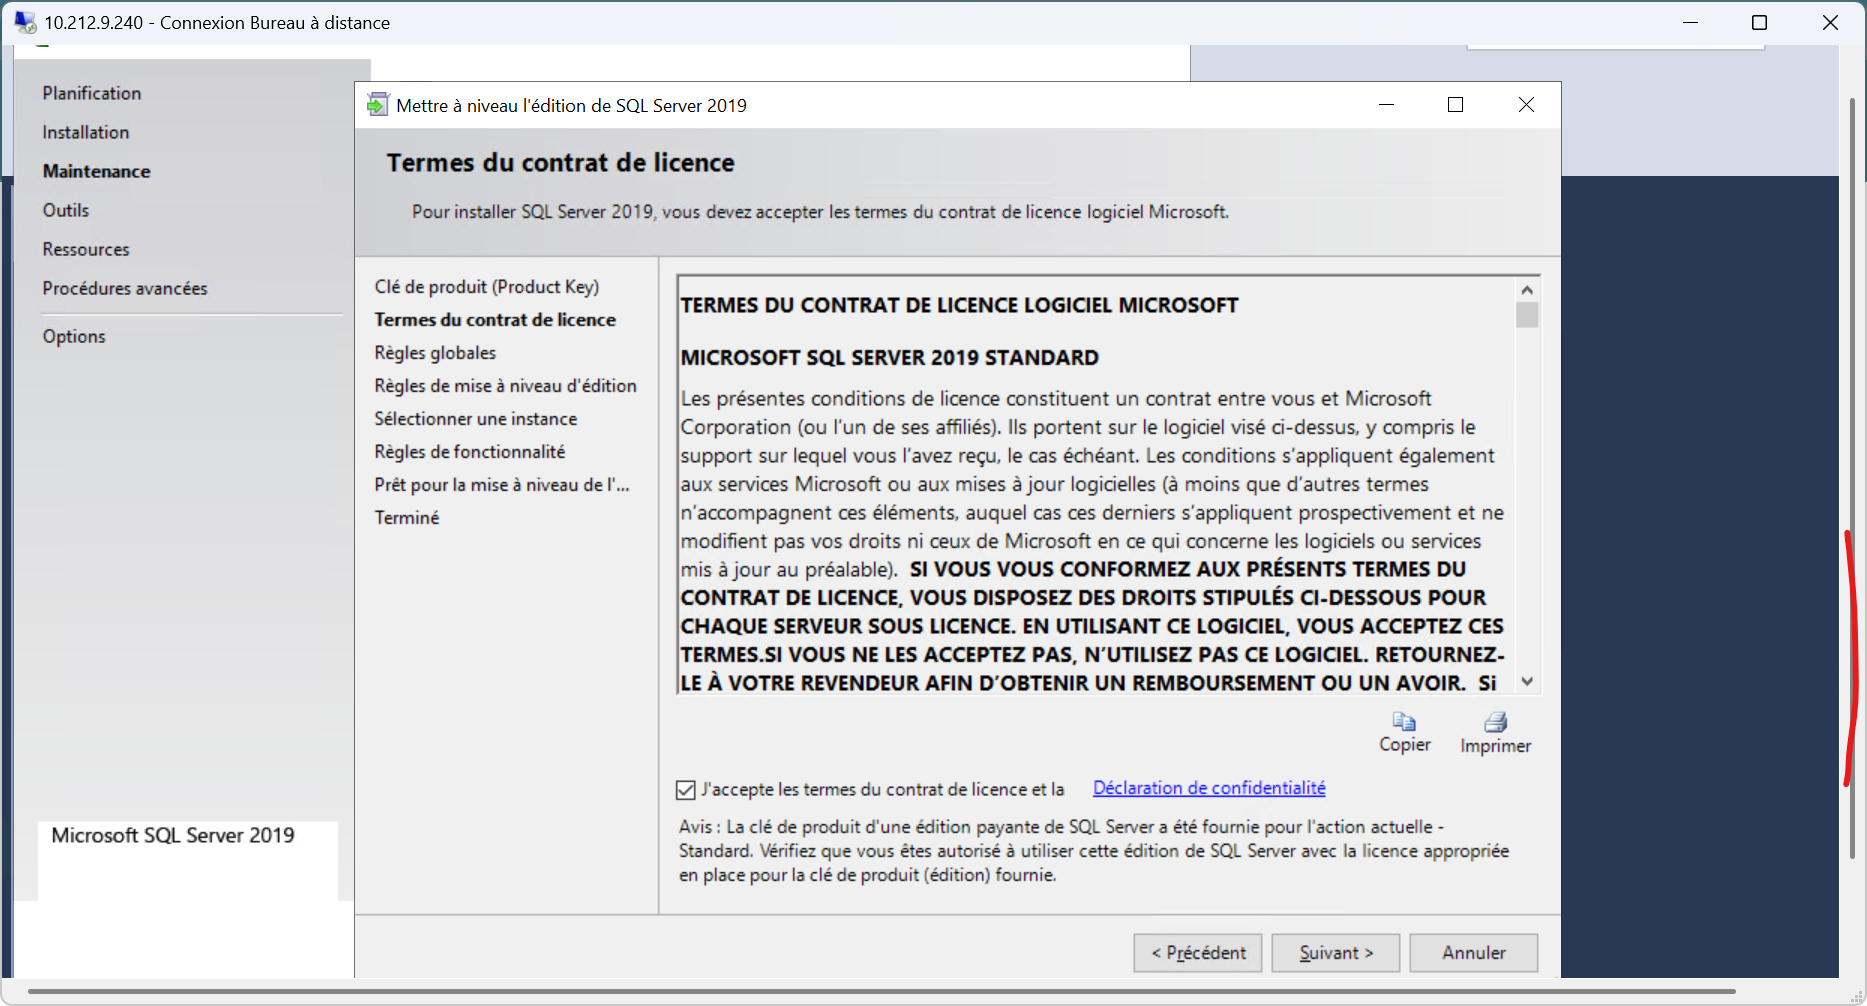Image resolution: width=1867 pixels, height=1006 pixels.
Task: Click the Remote Desktop vertical scrollbar
Action: pyautogui.click(x=1852, y=478)
